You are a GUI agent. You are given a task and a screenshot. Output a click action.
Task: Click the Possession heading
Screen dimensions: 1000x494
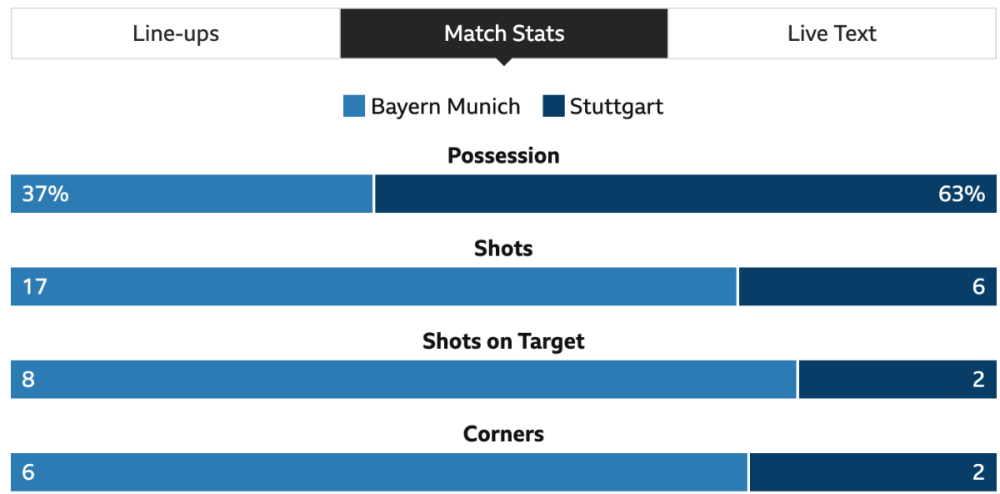(x=503, y=156)
